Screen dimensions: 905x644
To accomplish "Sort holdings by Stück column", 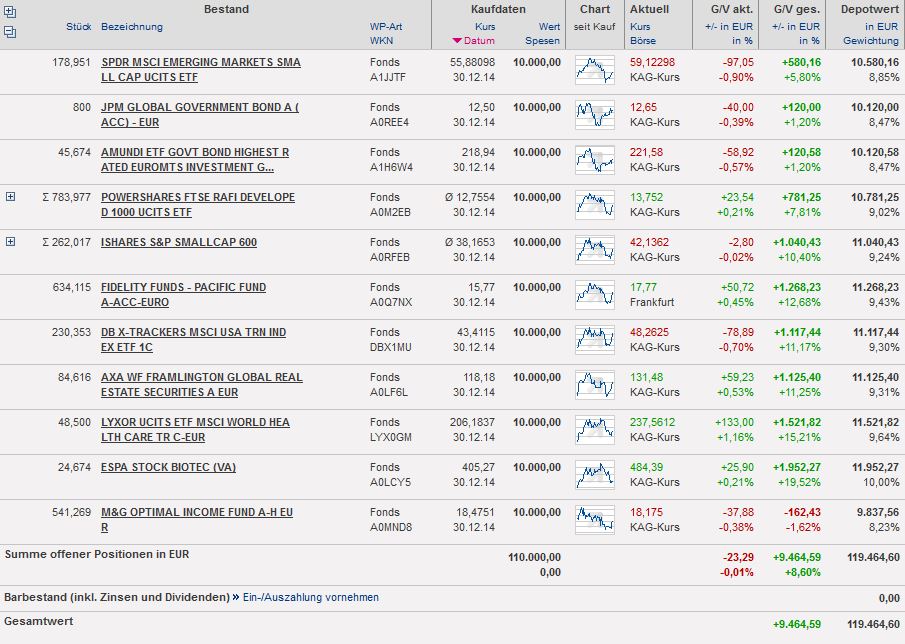I will point(78,26).
